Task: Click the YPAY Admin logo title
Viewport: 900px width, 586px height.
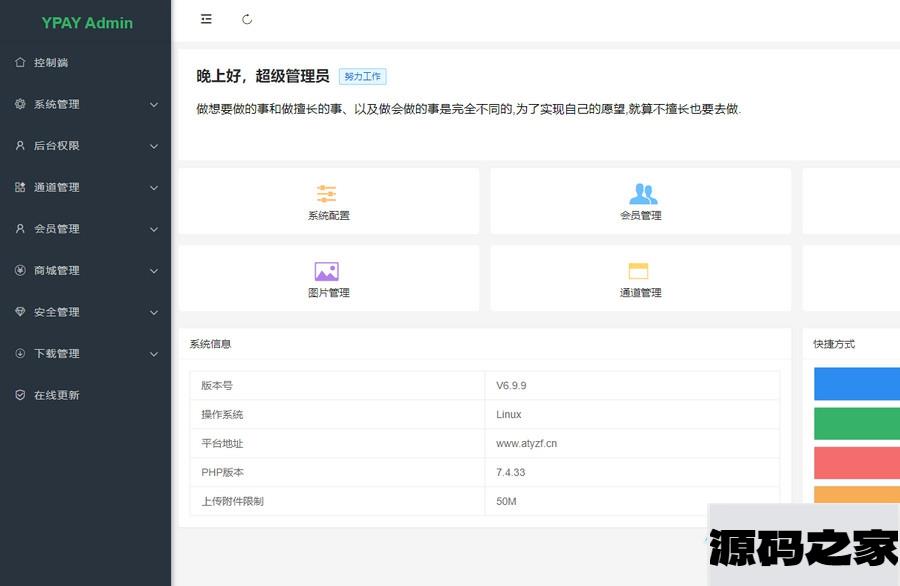Action: coord(87,23)
